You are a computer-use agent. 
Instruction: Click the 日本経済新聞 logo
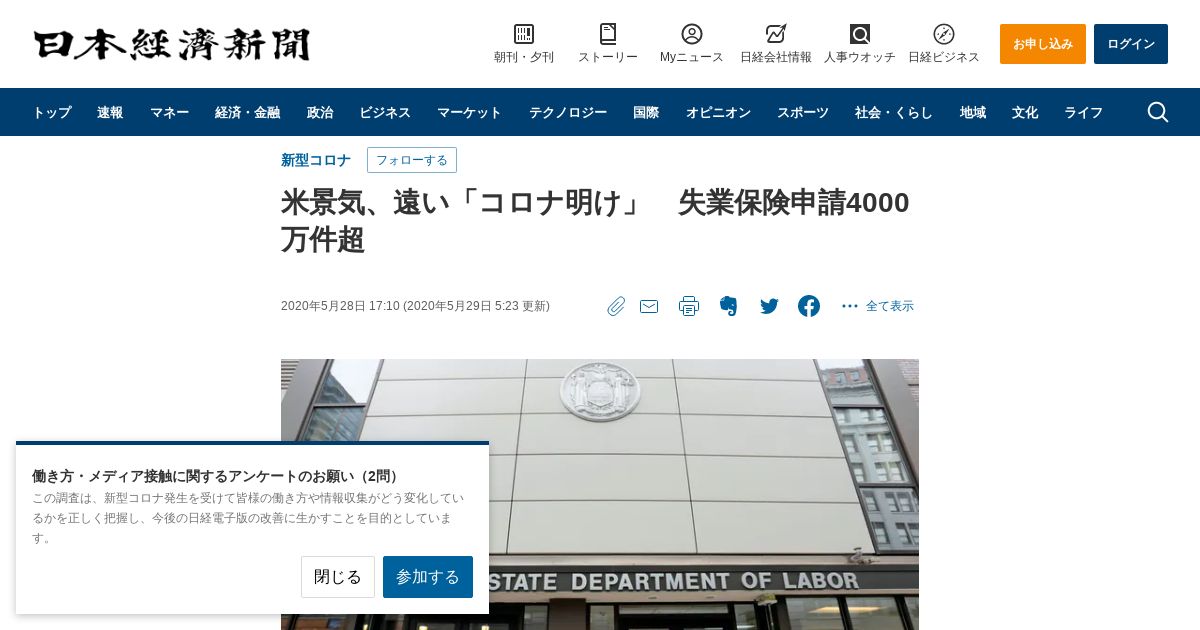pyautogui.click(x=172, y=44)
